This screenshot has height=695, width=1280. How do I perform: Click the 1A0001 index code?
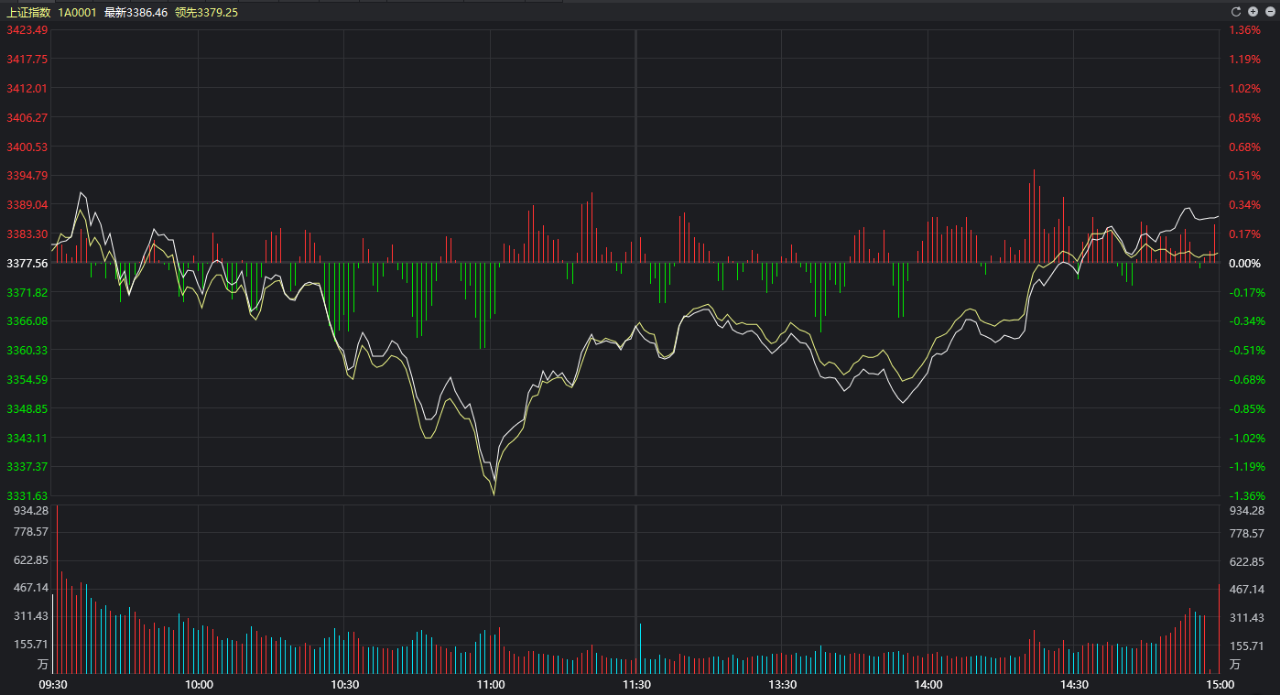pos(77,12)
